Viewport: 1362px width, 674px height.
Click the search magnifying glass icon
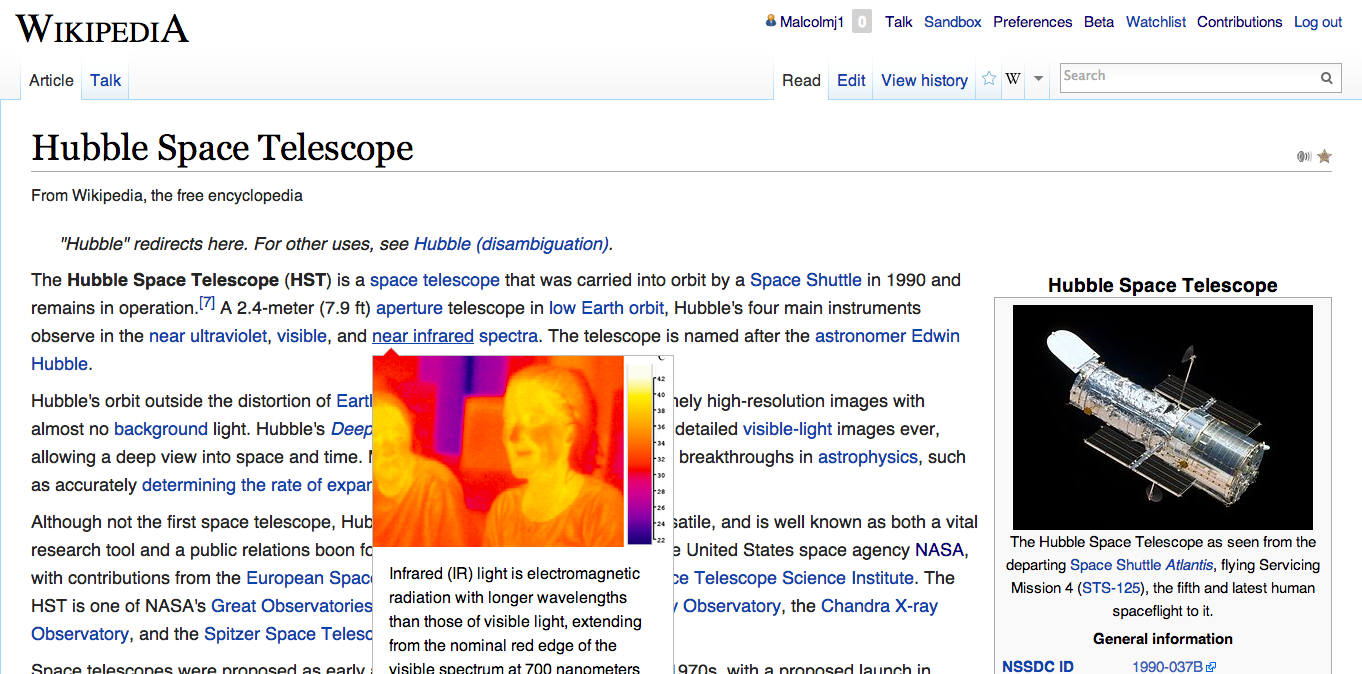1326,77
